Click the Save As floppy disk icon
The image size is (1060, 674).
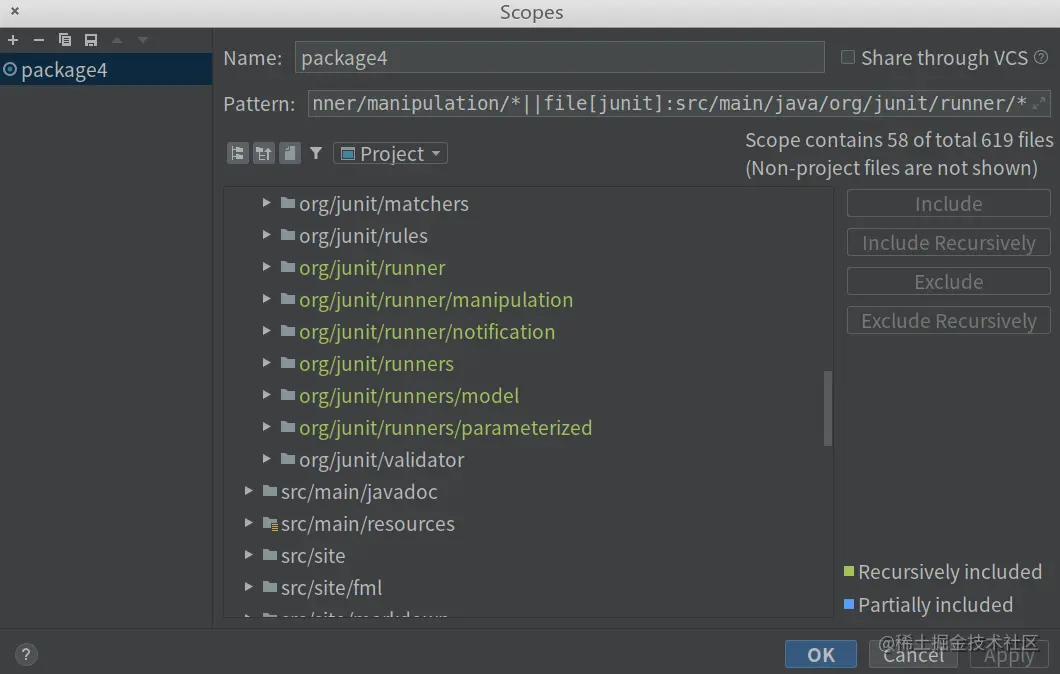tap(91, 40)
